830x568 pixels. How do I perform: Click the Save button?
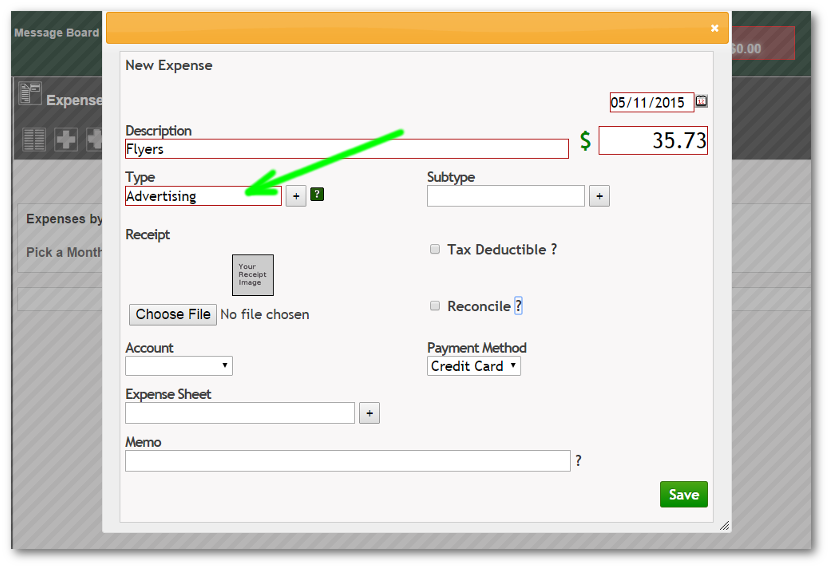(x=683, y=494)
